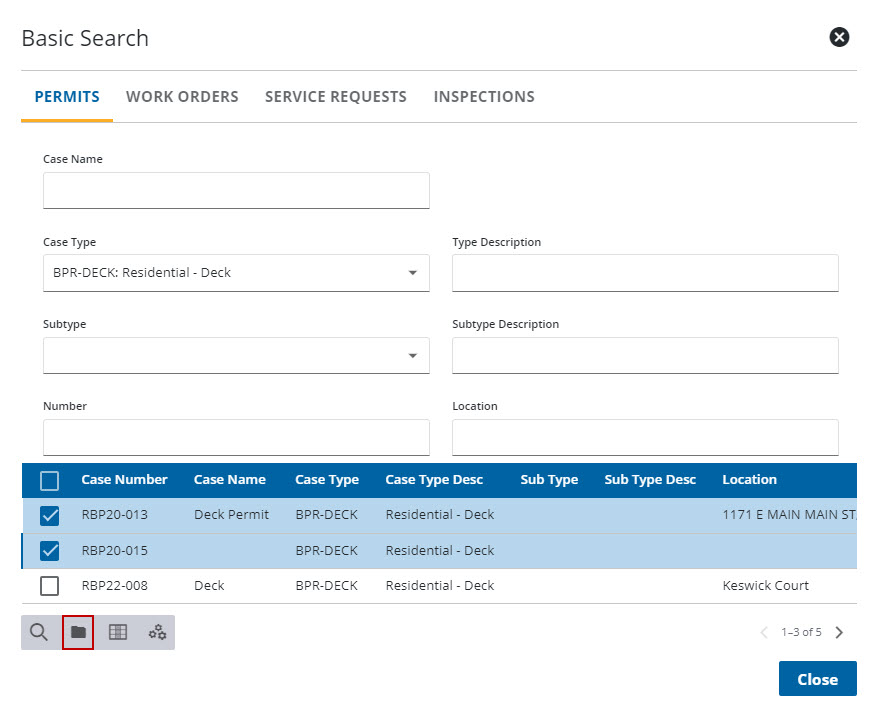The image size is (872, 704).
Task: Switch to the WORK ORDERS tab
Action: click(182, 96)
